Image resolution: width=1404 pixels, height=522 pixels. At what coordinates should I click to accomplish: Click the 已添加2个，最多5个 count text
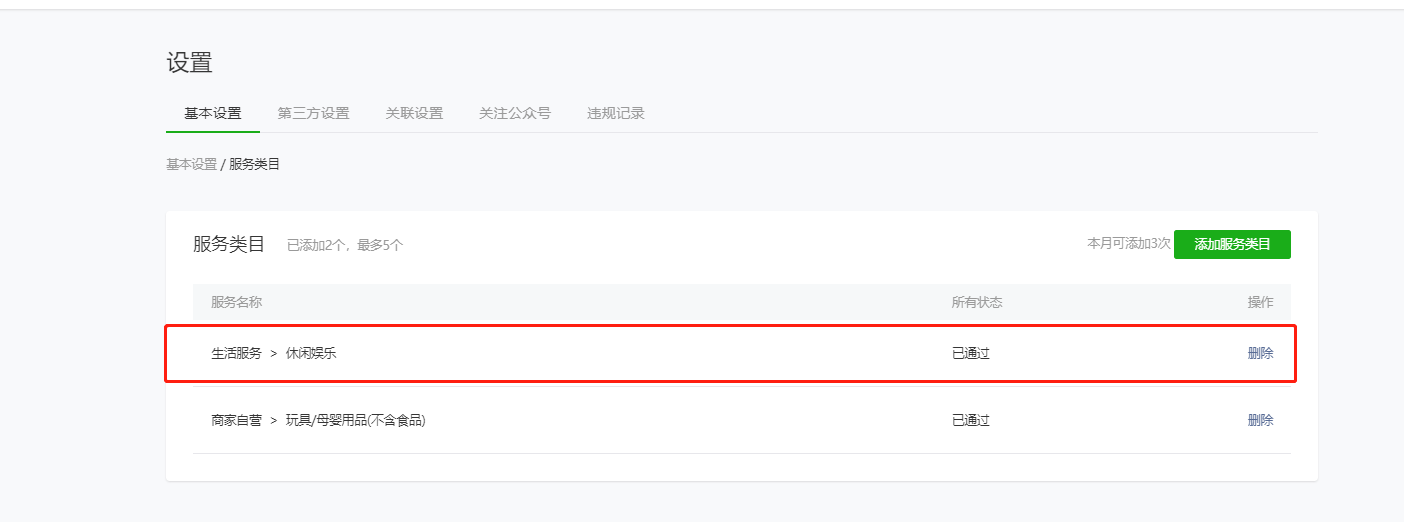click(345, 245)
